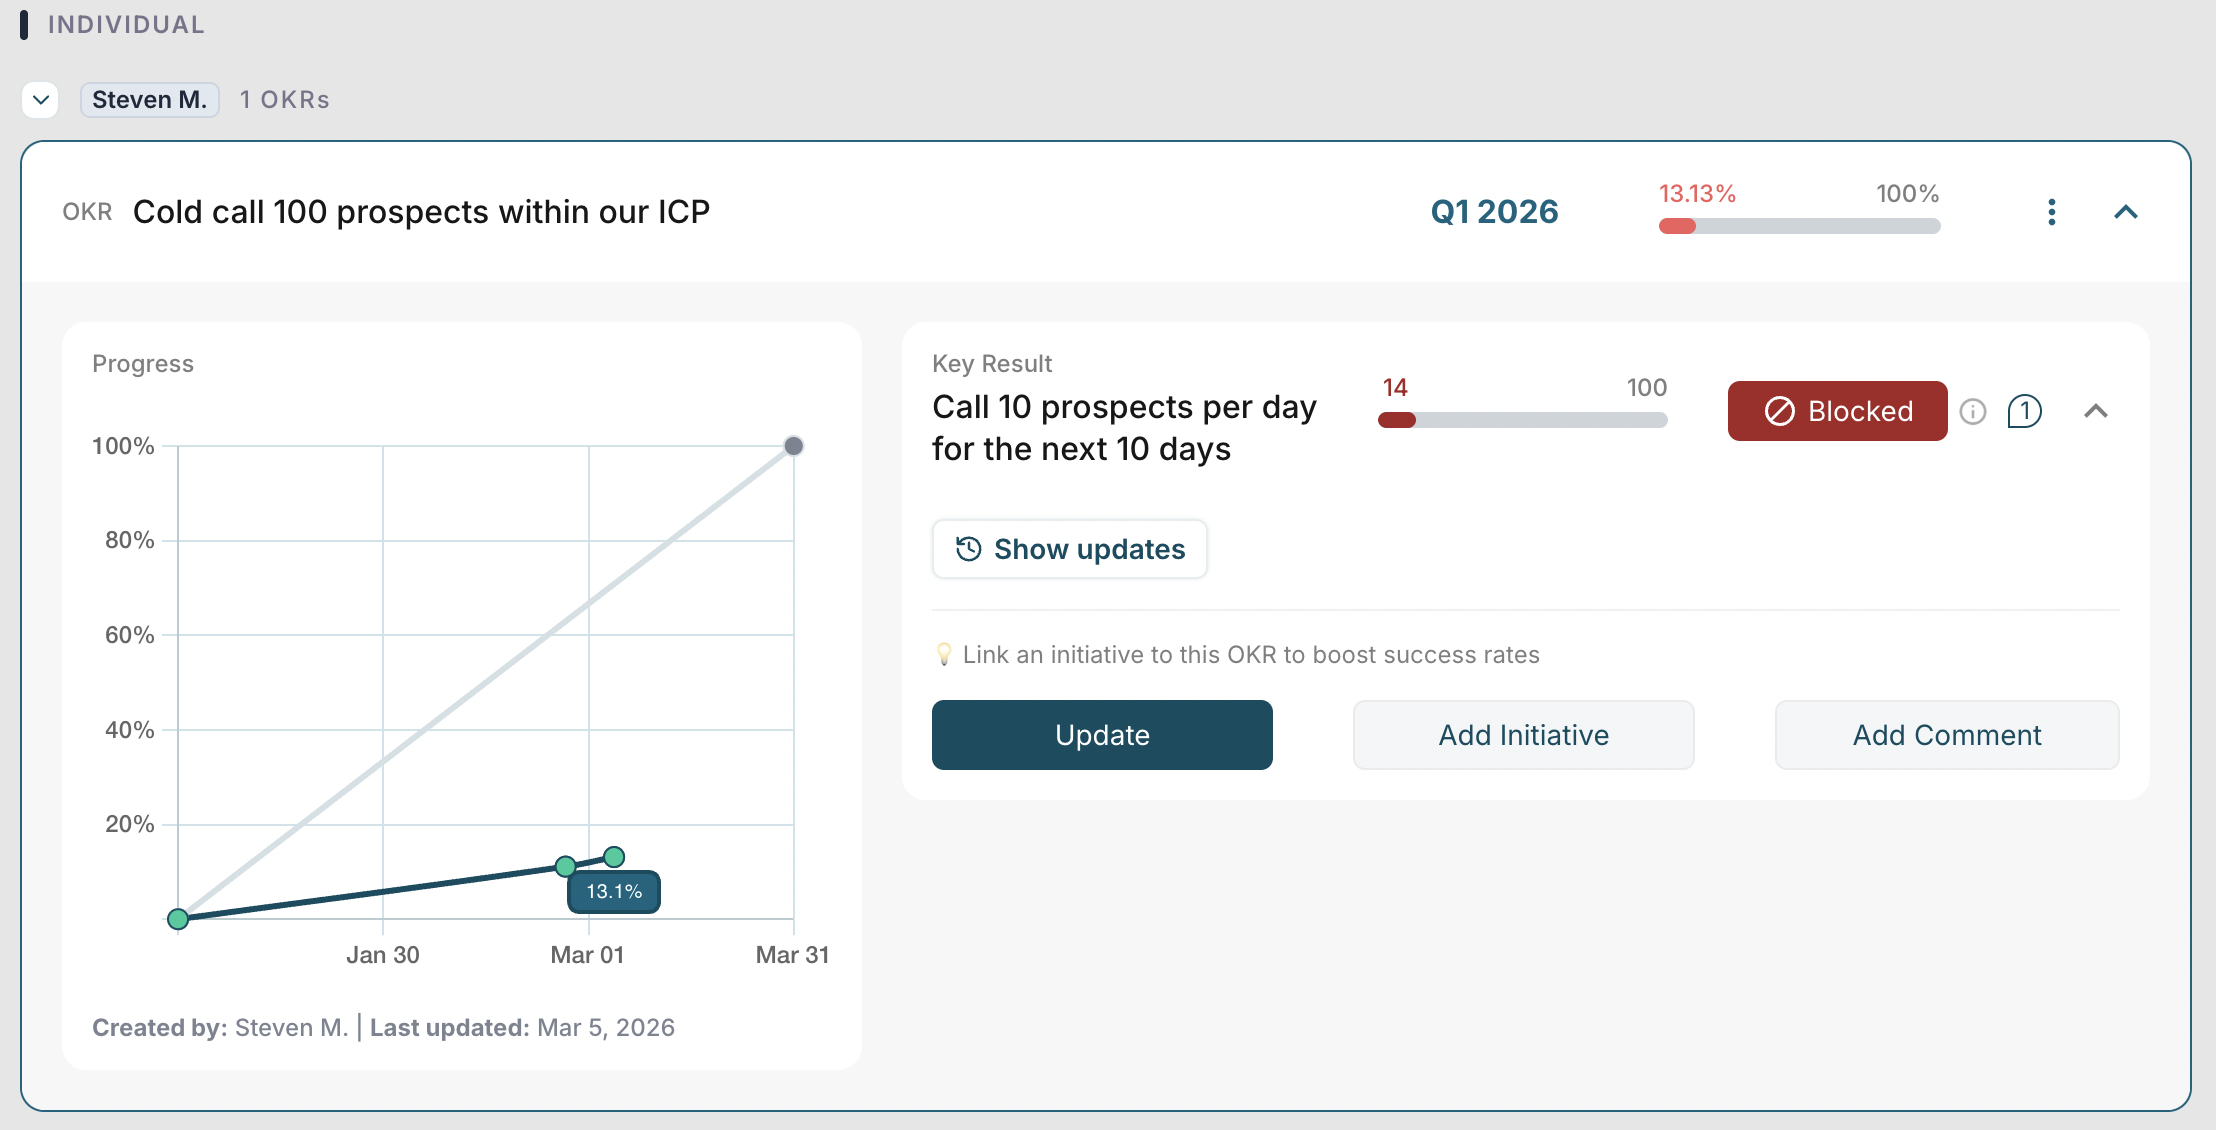Open Show updates
This screenshot has height=1130, width=2216.
click(1069, 548)
